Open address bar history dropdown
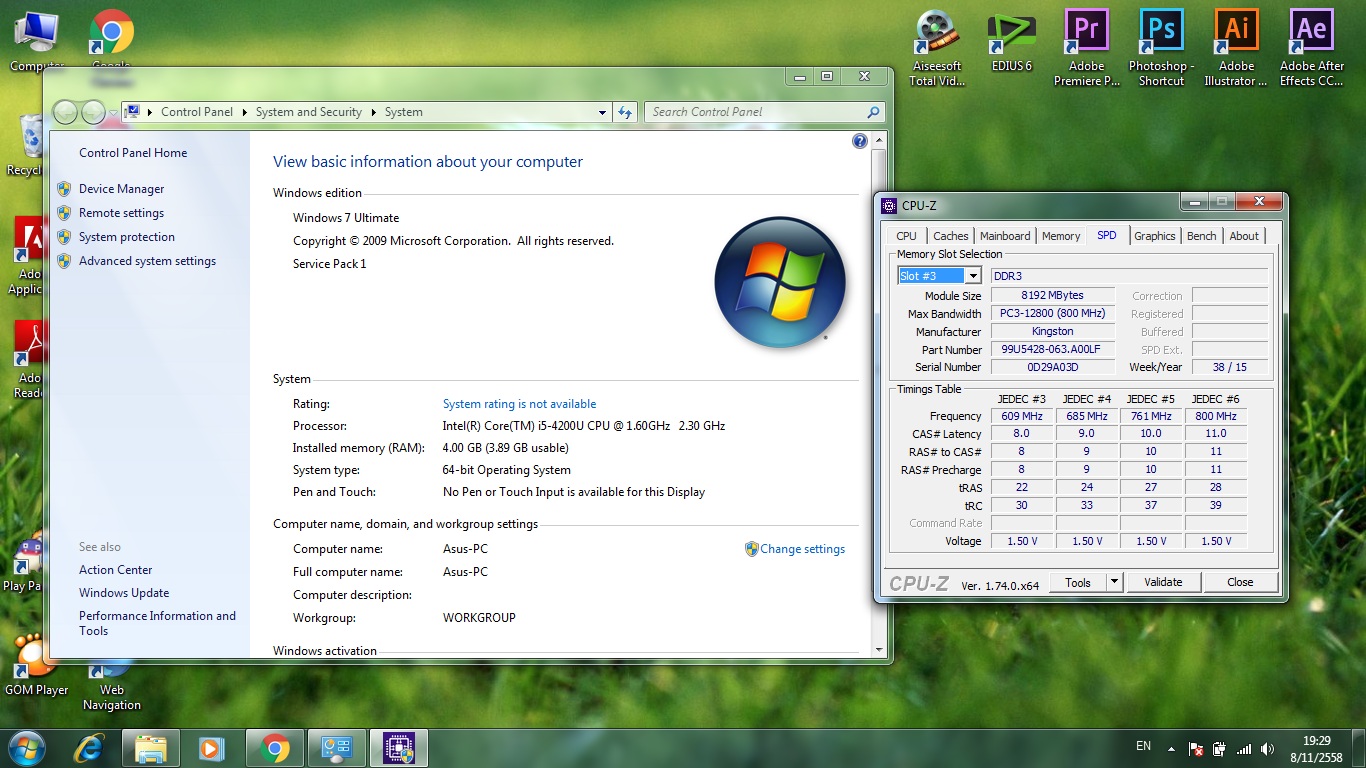This screenshot has height=768, width=1366. click(x=602, y=112)
